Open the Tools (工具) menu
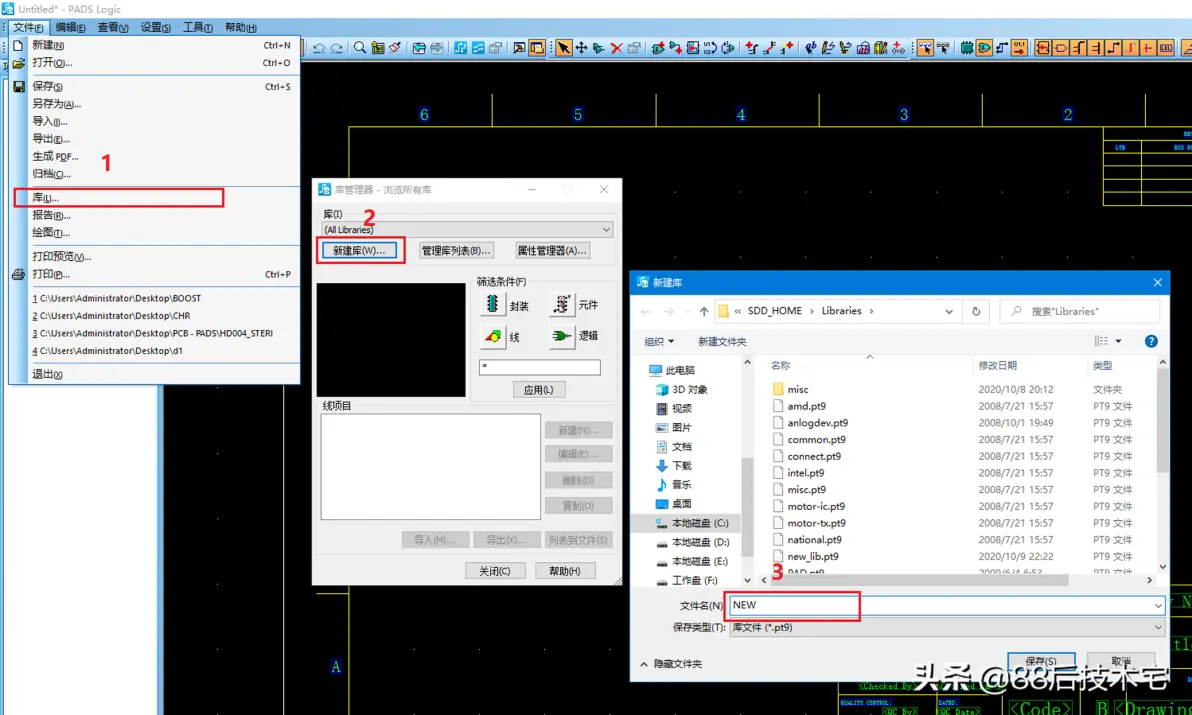 click(x=198, y=27)
